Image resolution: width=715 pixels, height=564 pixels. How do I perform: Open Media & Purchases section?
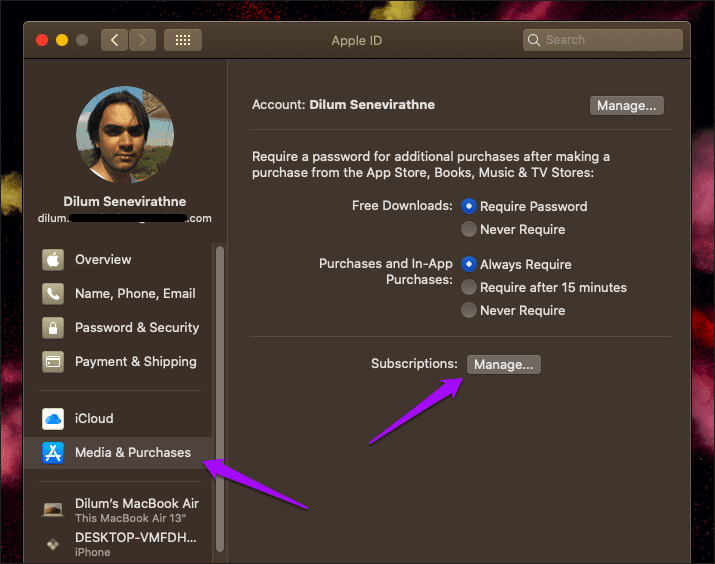click(118, 453)
